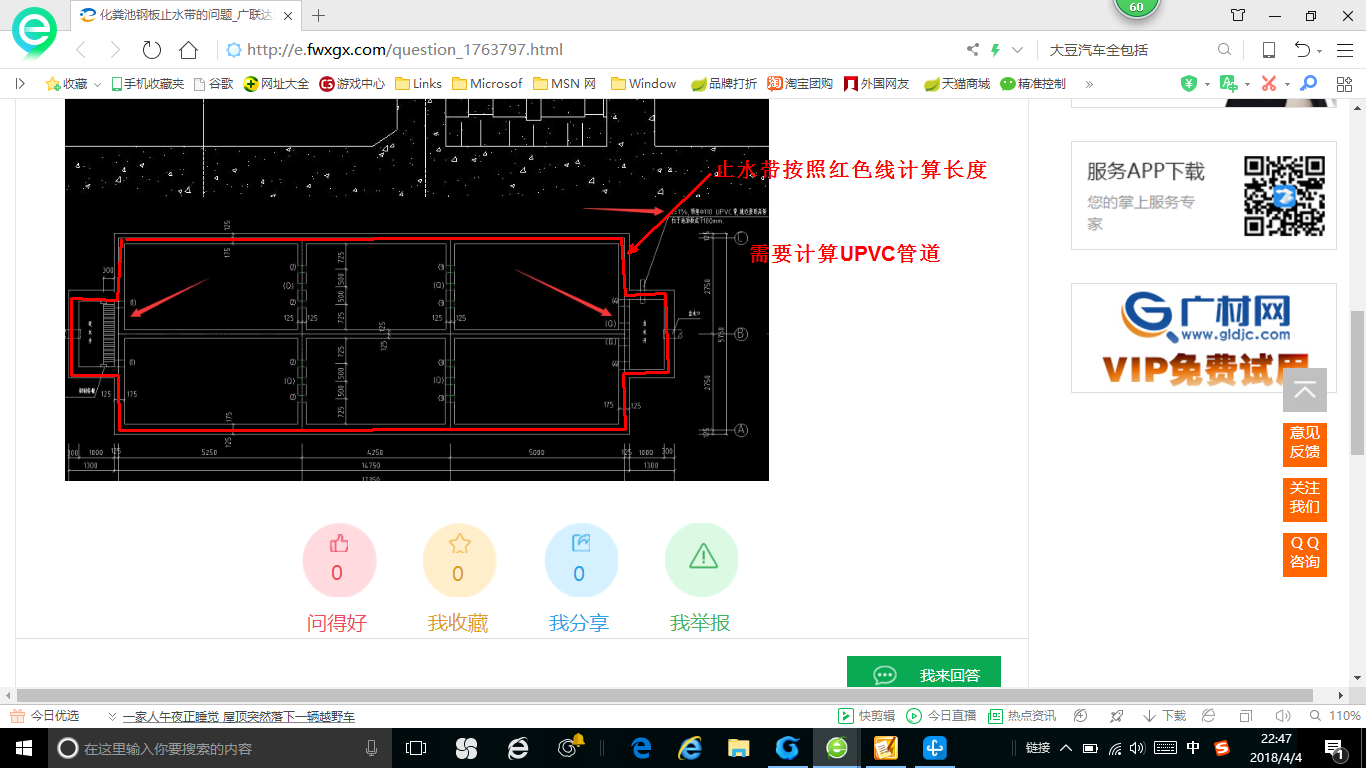
Task: Open the 广材网 VIP免费试用 ad banner
Action: [1204, 338]
